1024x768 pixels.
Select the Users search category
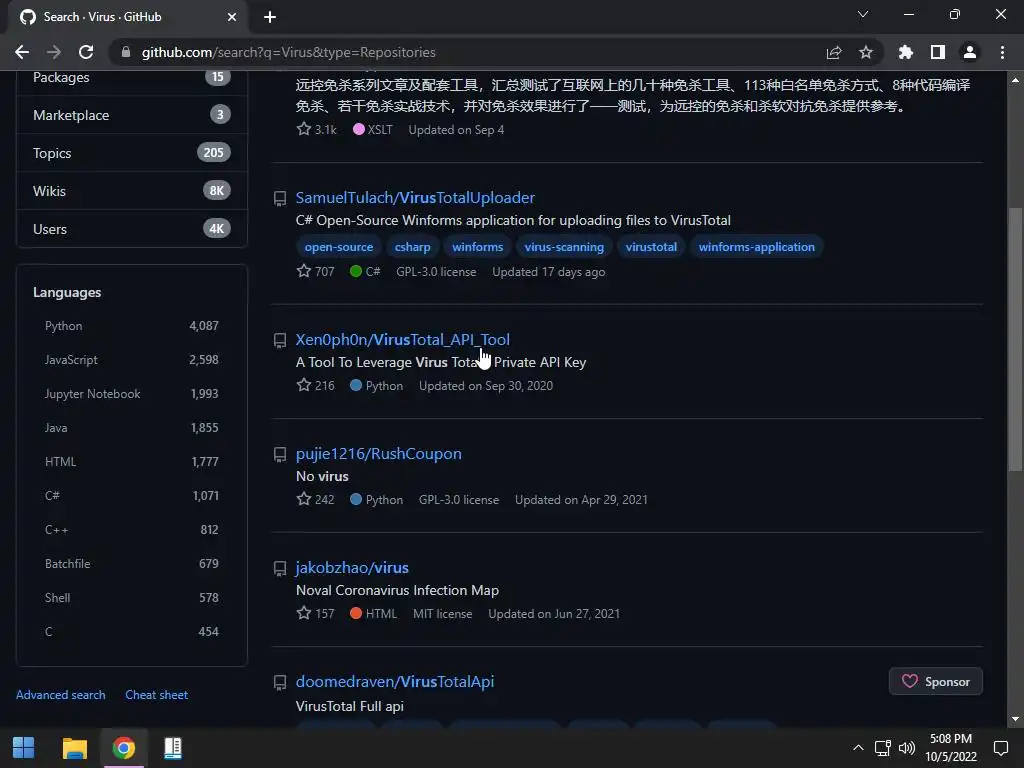132,229
